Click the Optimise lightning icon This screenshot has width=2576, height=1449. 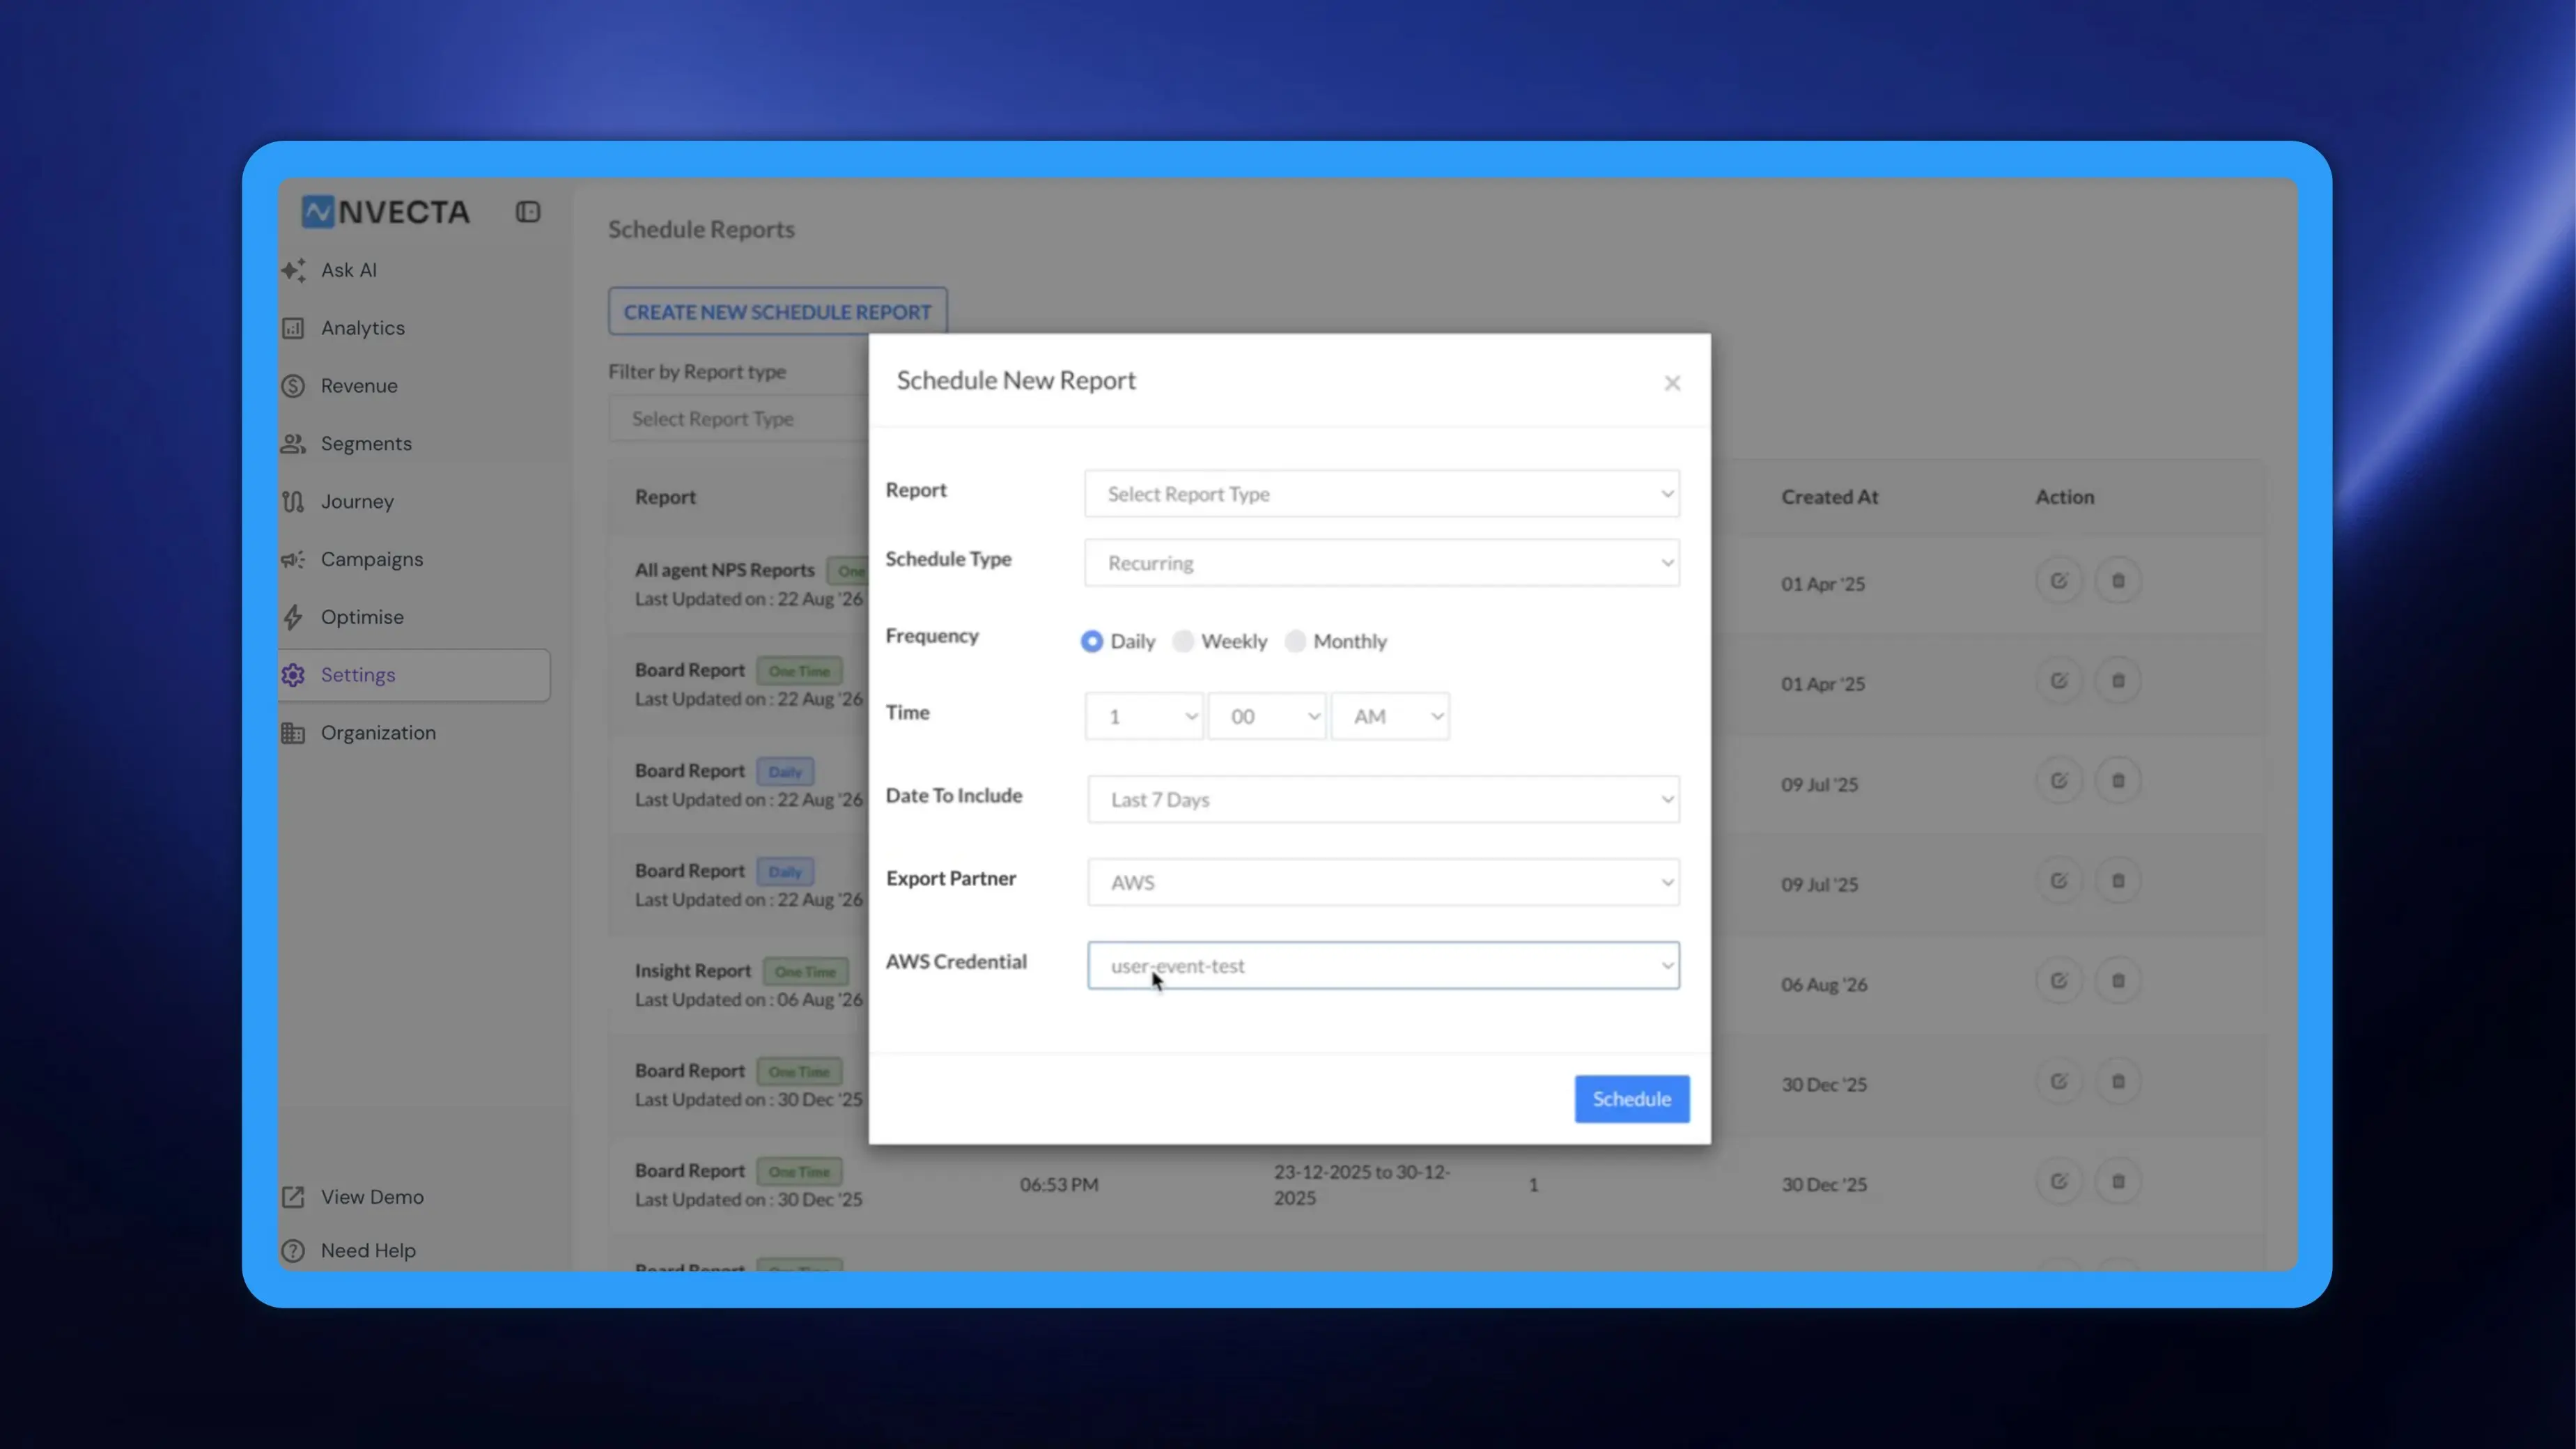(x=293, y=617)
